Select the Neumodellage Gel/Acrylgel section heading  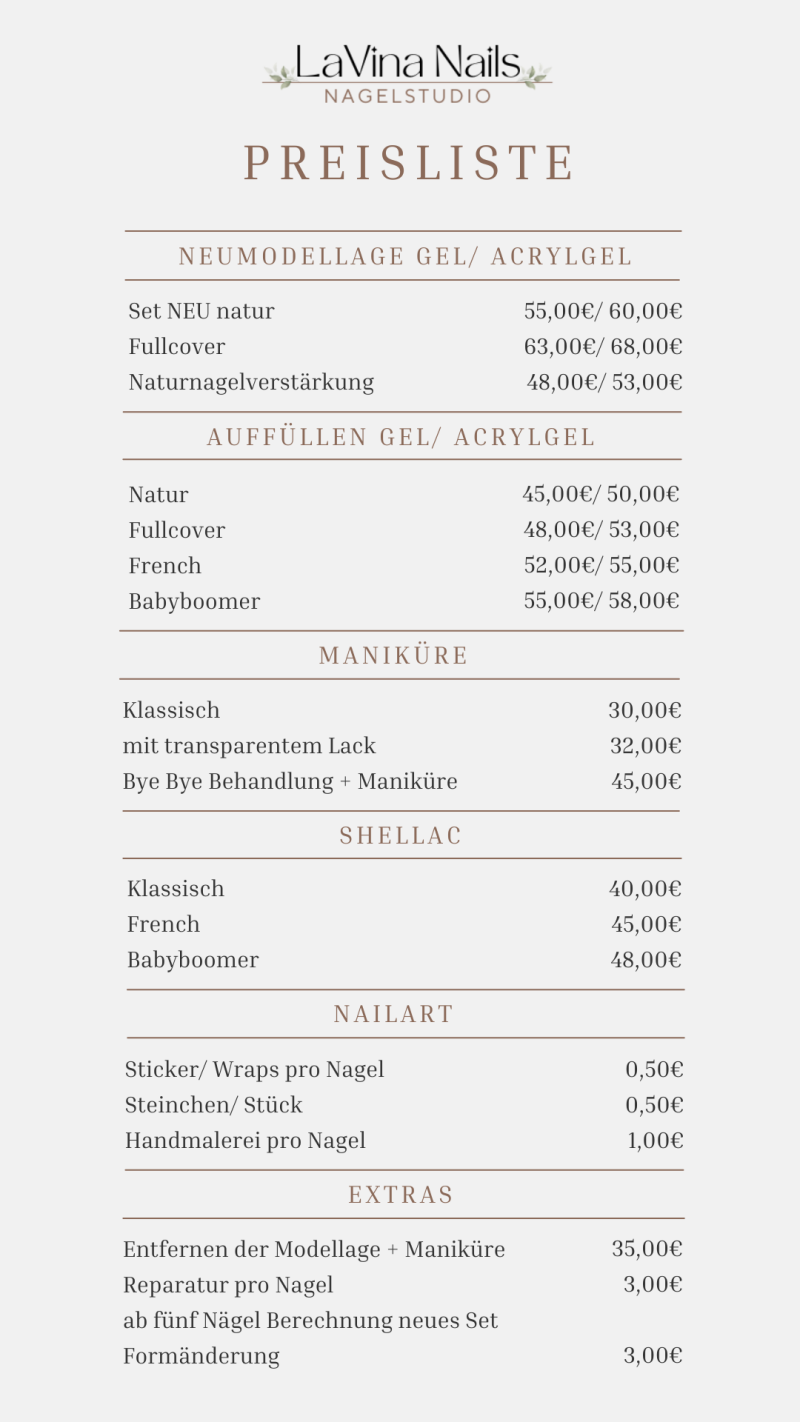click(405, 257)
